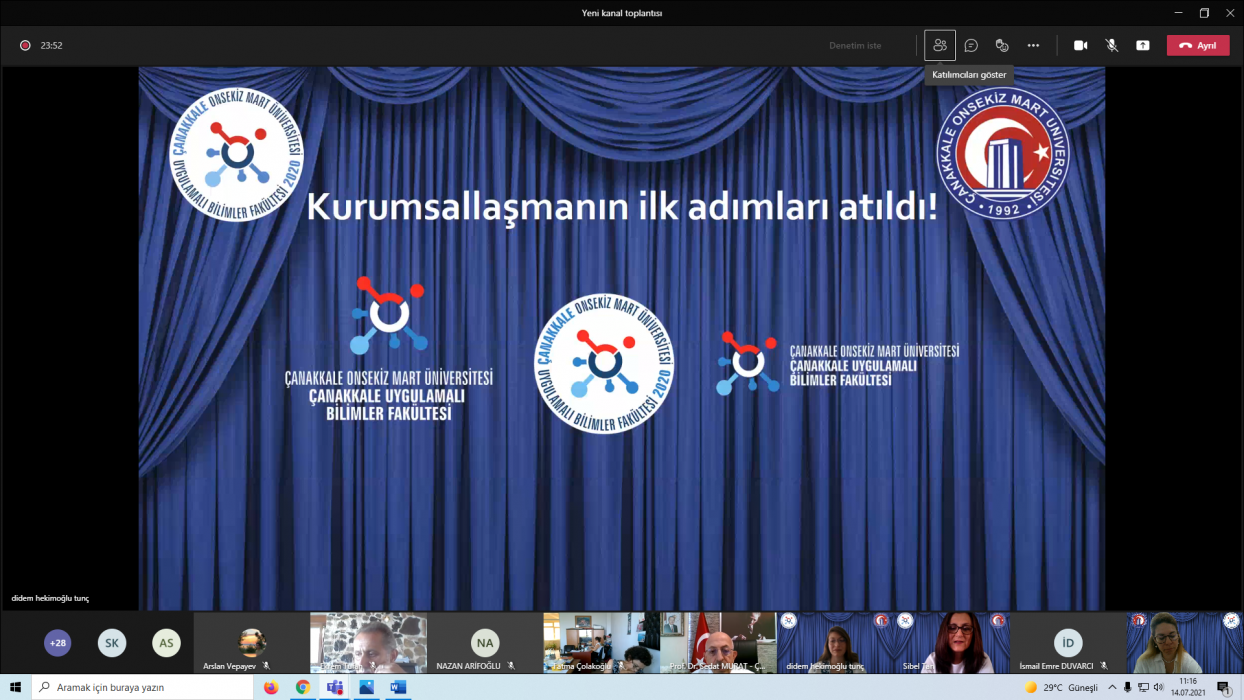Image resolution: width=1244 pixels, height=700 pixels.
Task: Select Arslan Vepayev's participant tile
Action: [x=251, y=643]
